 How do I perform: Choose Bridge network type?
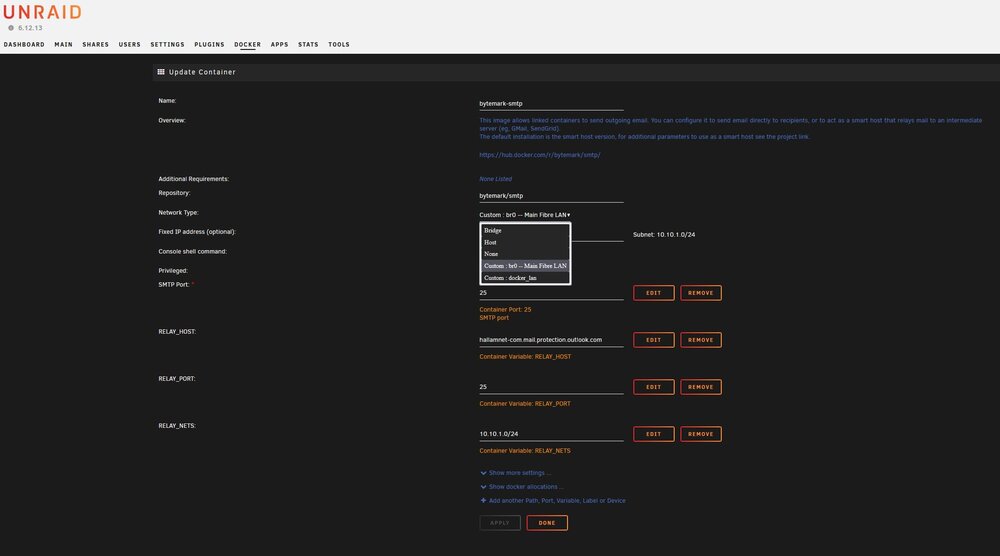(525, 230)
